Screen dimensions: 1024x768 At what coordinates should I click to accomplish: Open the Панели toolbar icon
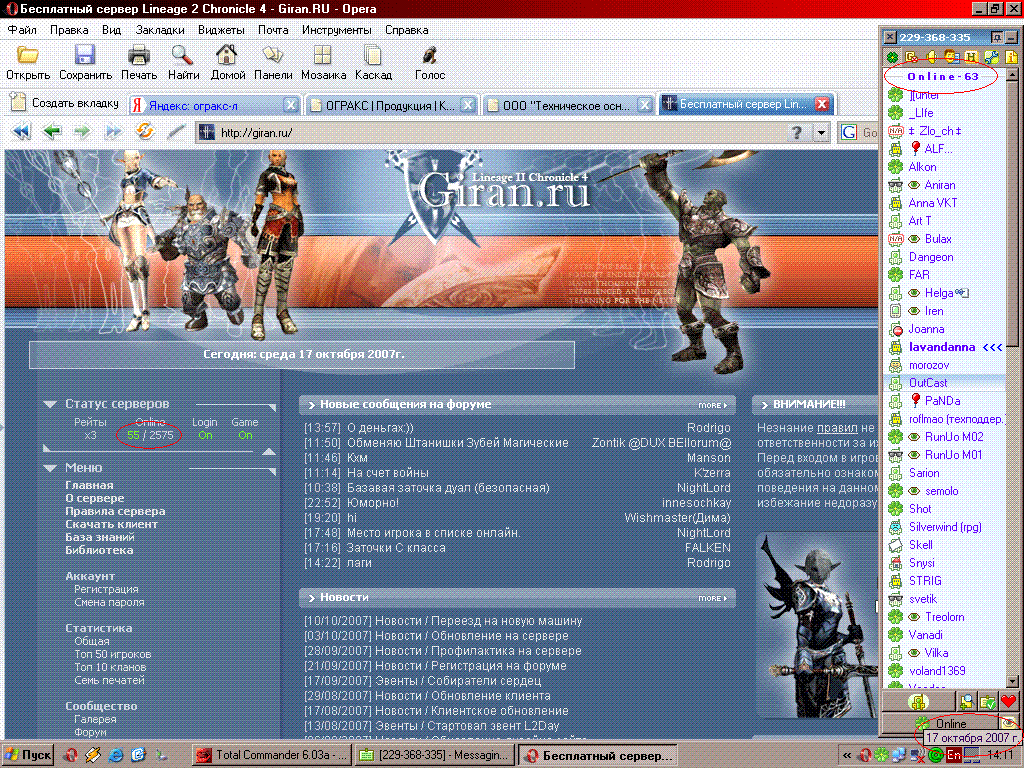pyautogui.click(x=272, y=55)
